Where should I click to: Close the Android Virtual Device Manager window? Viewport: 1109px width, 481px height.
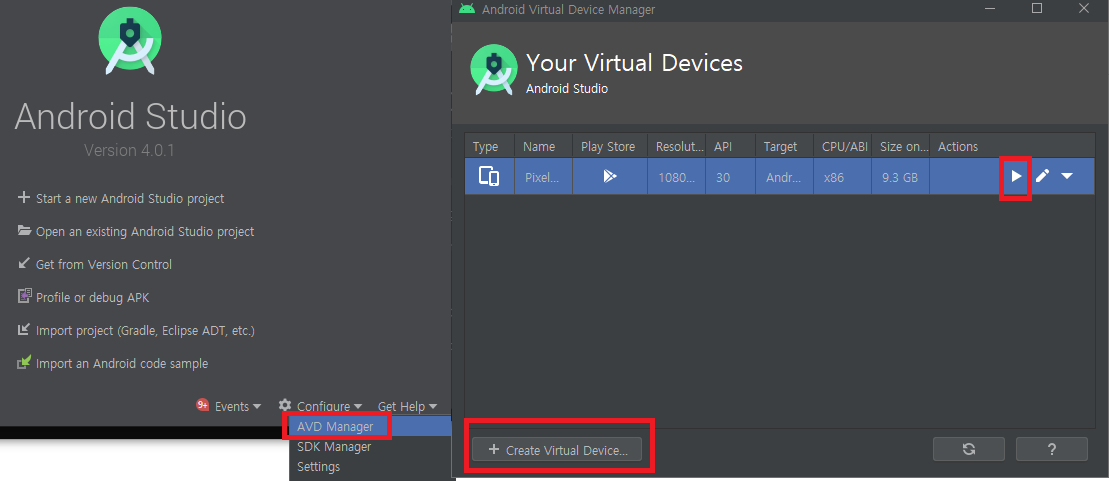coord(1084,8)
